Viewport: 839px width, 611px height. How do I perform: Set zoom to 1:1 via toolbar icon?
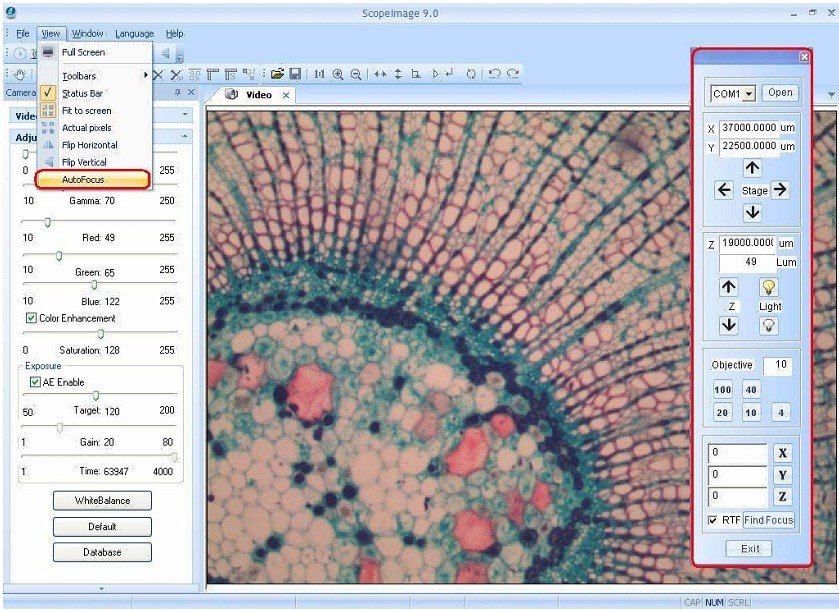click(x=319, y=74)
